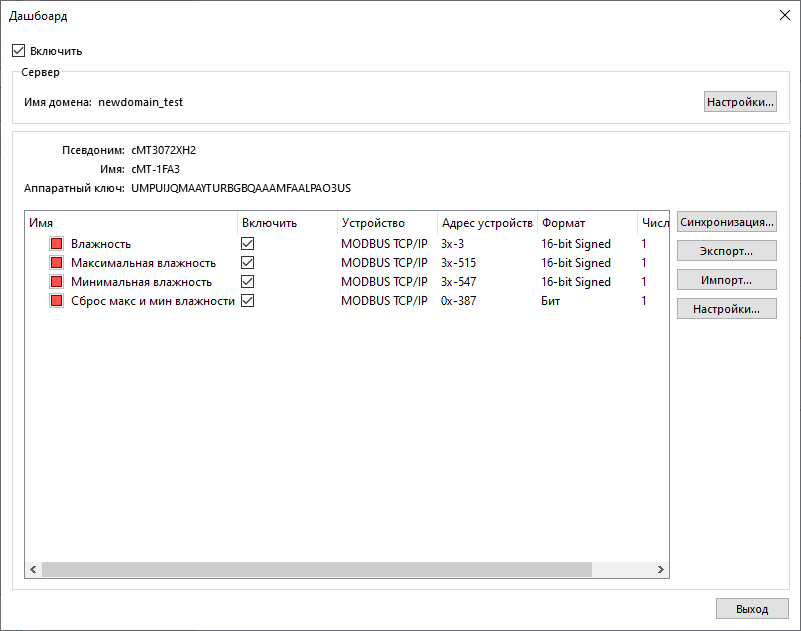The image size is (801, 631).
Task: Click the Формат column header
Action: tap(585, 223)
